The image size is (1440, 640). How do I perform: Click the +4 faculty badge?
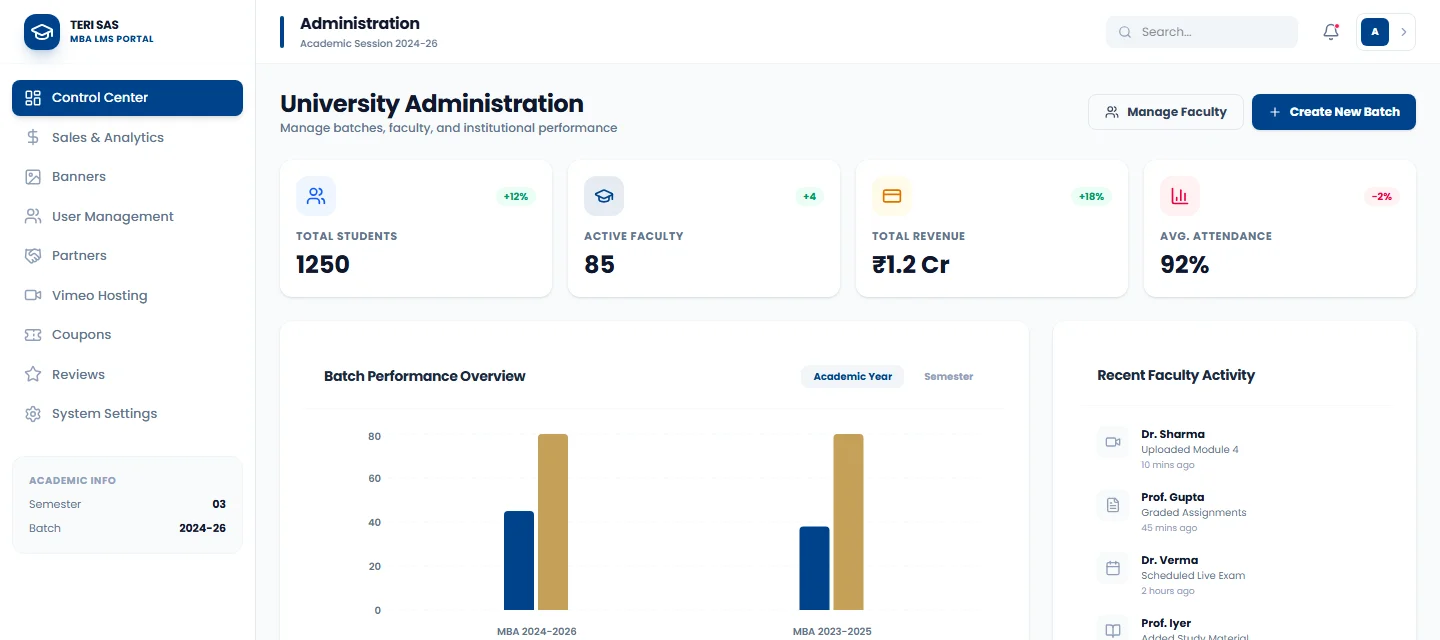[810, 197]
